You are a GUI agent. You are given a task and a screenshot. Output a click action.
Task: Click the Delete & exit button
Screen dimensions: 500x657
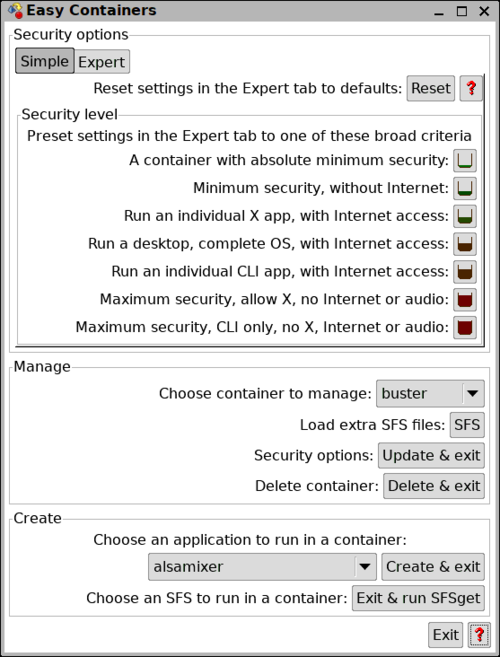[434, 486]
